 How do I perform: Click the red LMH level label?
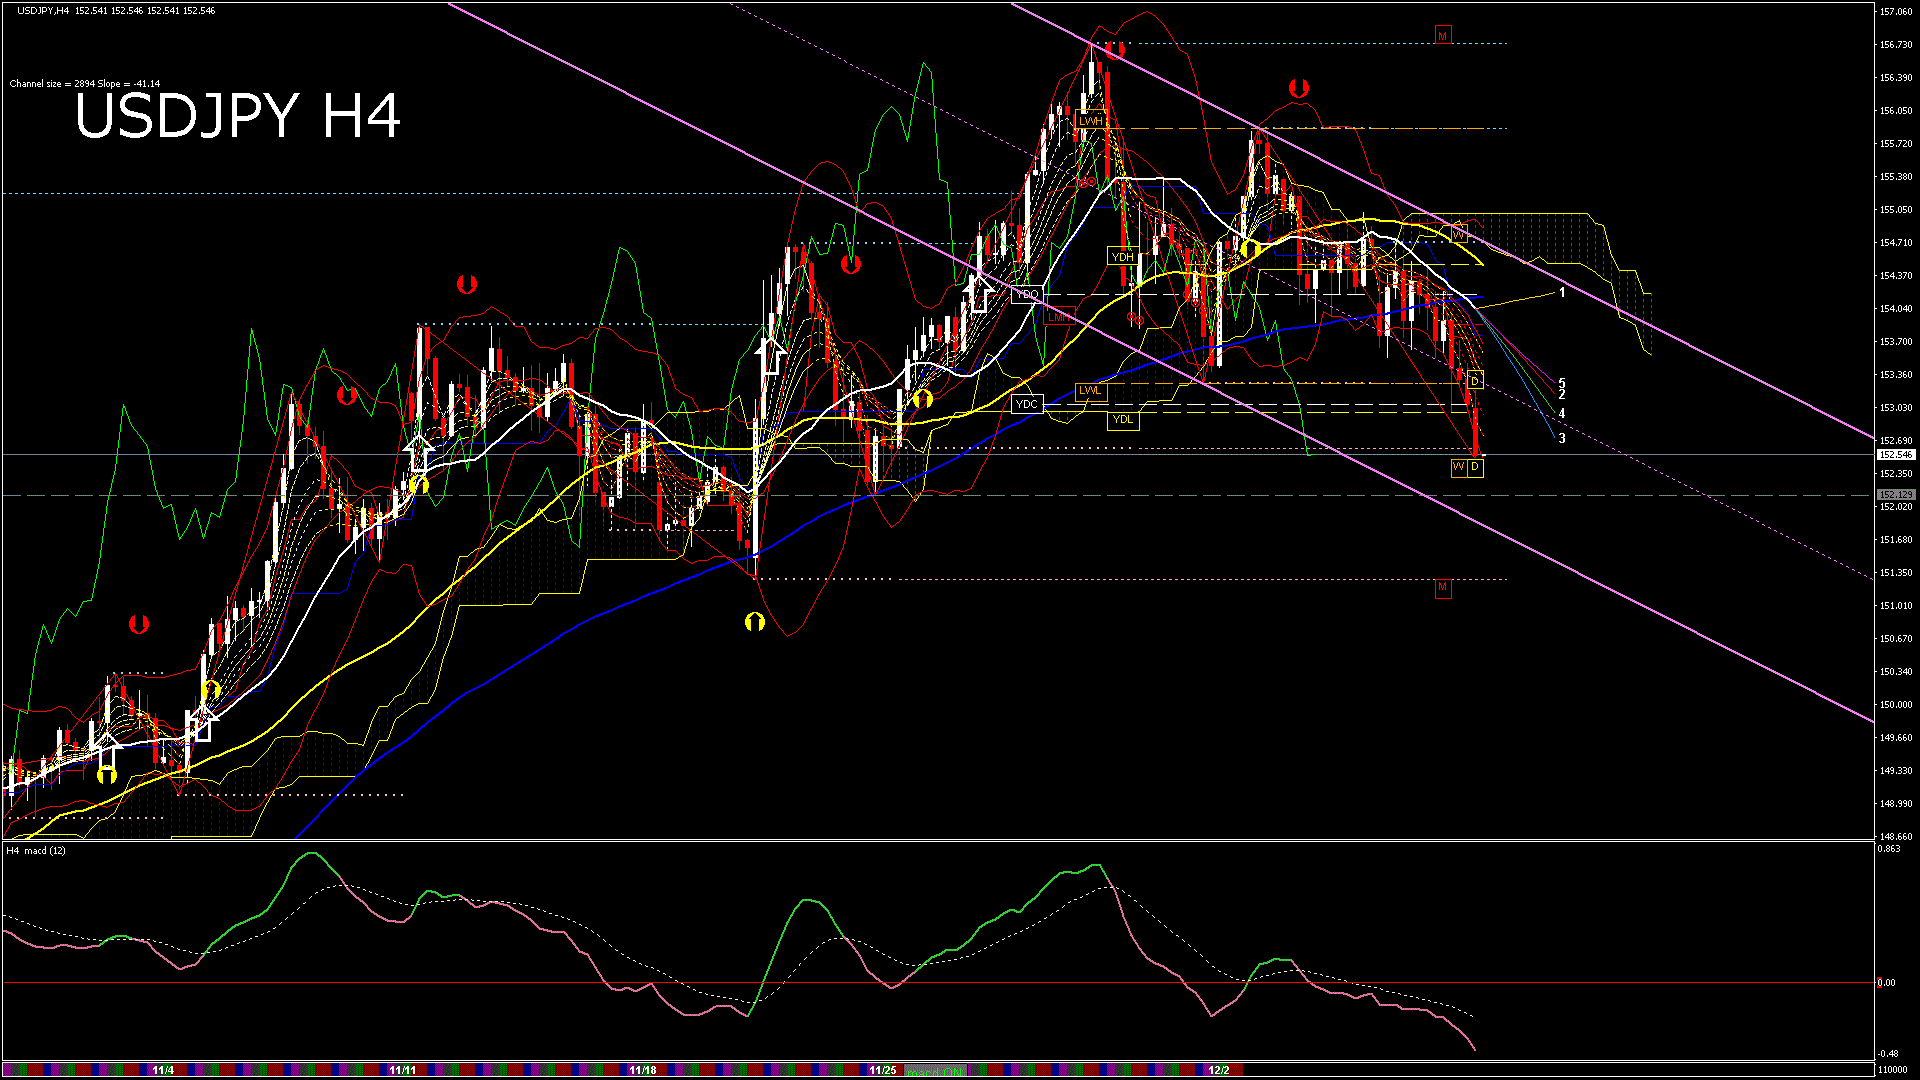point(1057,317)
